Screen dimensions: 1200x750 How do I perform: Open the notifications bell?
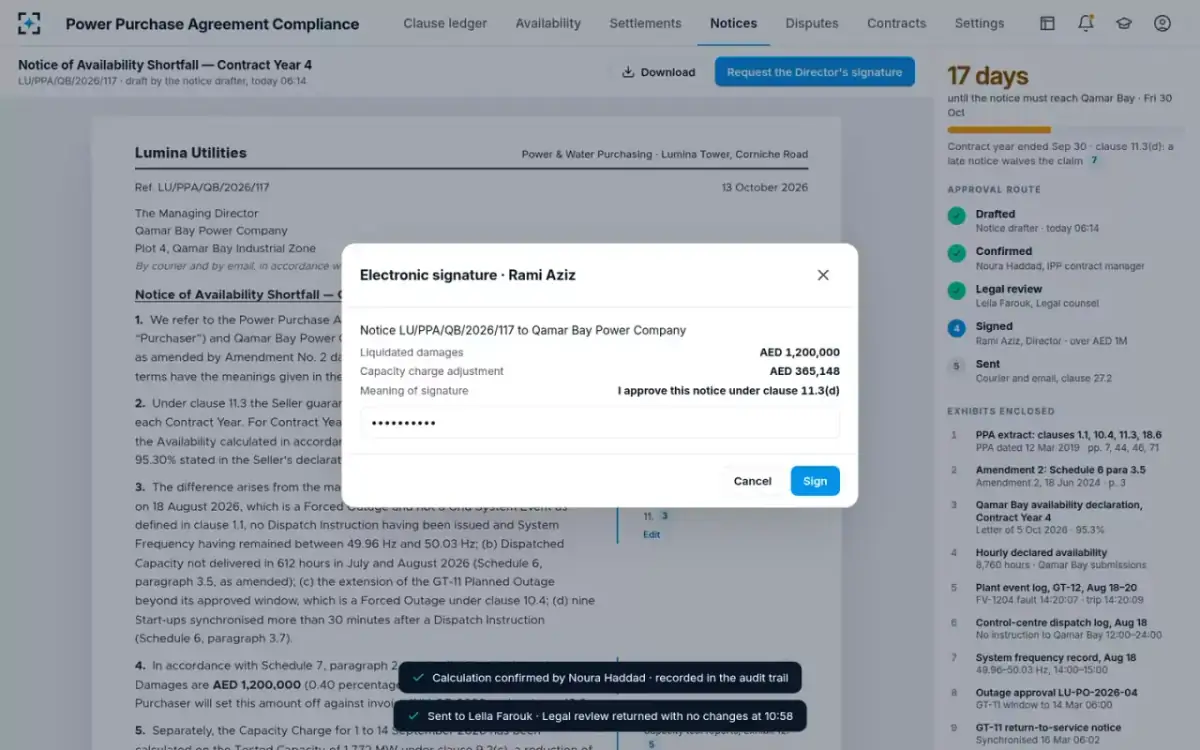pyautogui.click(x=1085, y=23)
